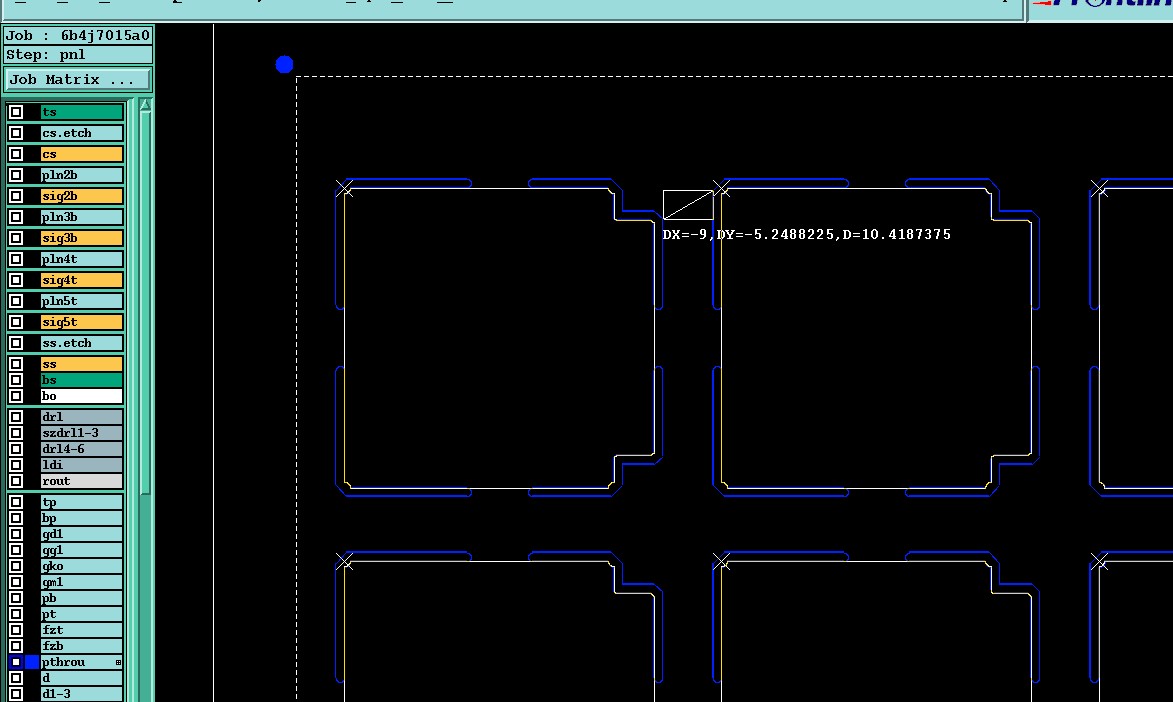Select the sig3b layer name
The width and height of the screenshot is (1173, 702).
(x=82, y=238)
